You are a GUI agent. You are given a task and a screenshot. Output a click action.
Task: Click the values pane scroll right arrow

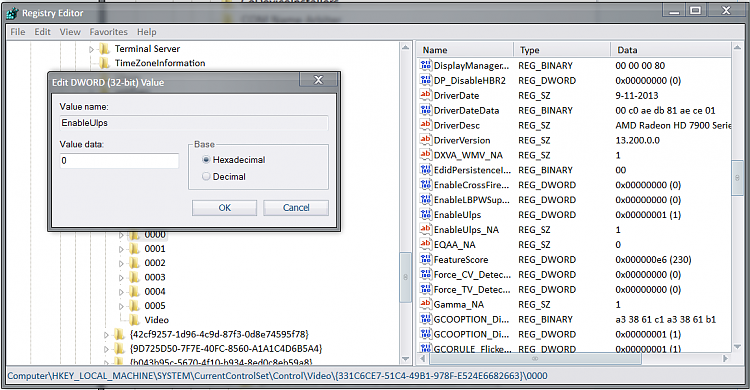pyautogui.click(x=725, y=358)
